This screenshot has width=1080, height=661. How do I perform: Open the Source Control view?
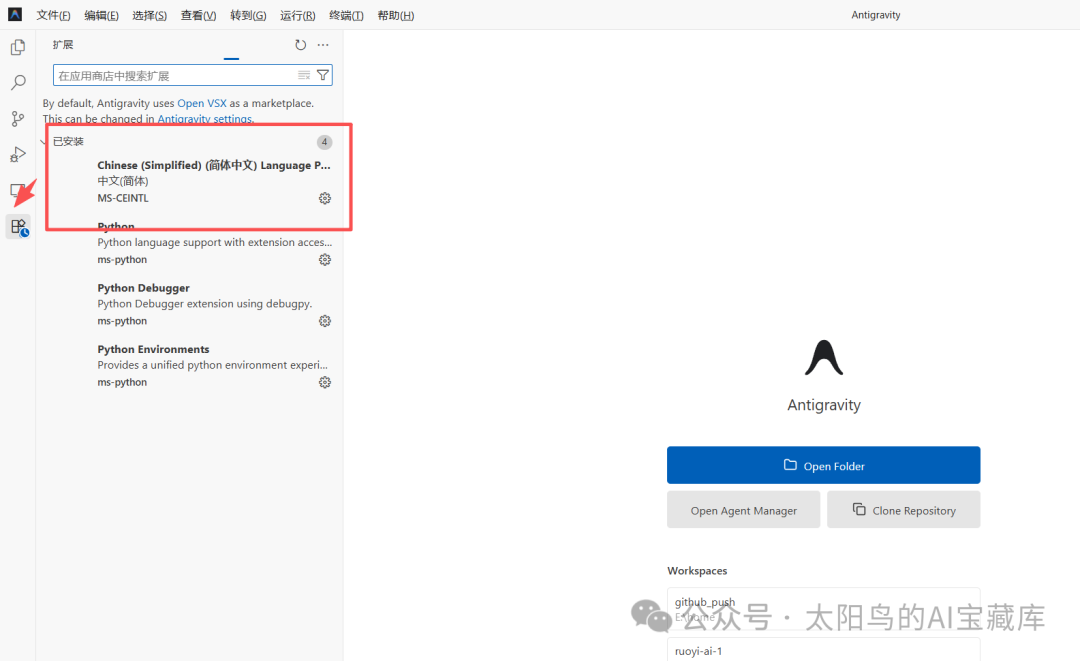18,118
